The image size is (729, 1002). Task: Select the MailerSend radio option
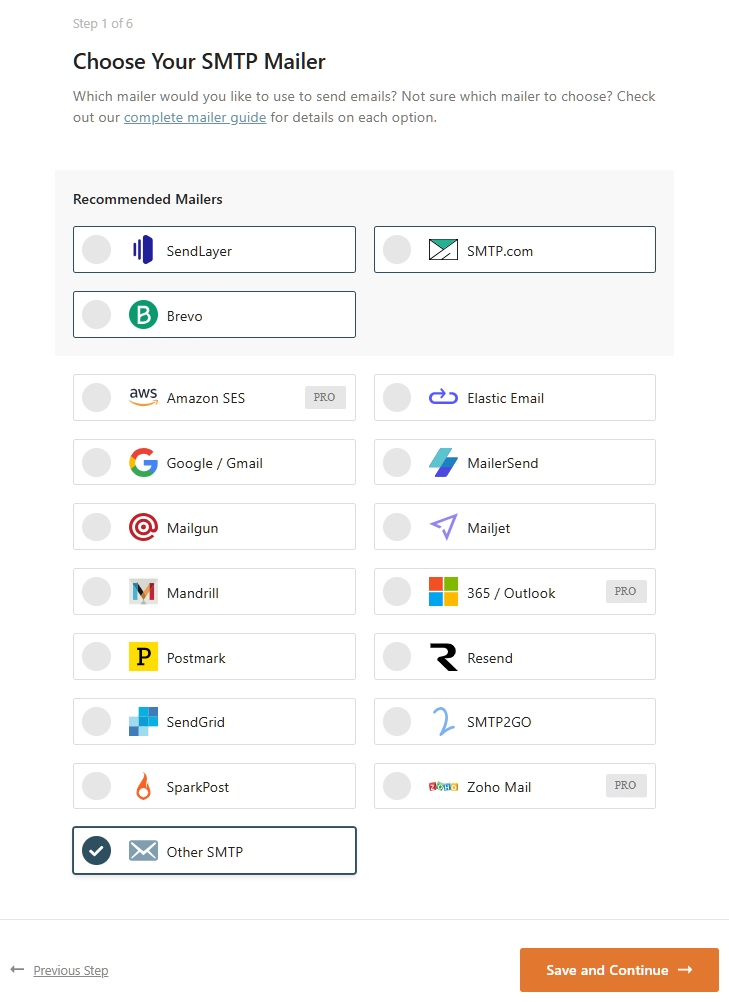pyautogui.click(x=397, y=463)
